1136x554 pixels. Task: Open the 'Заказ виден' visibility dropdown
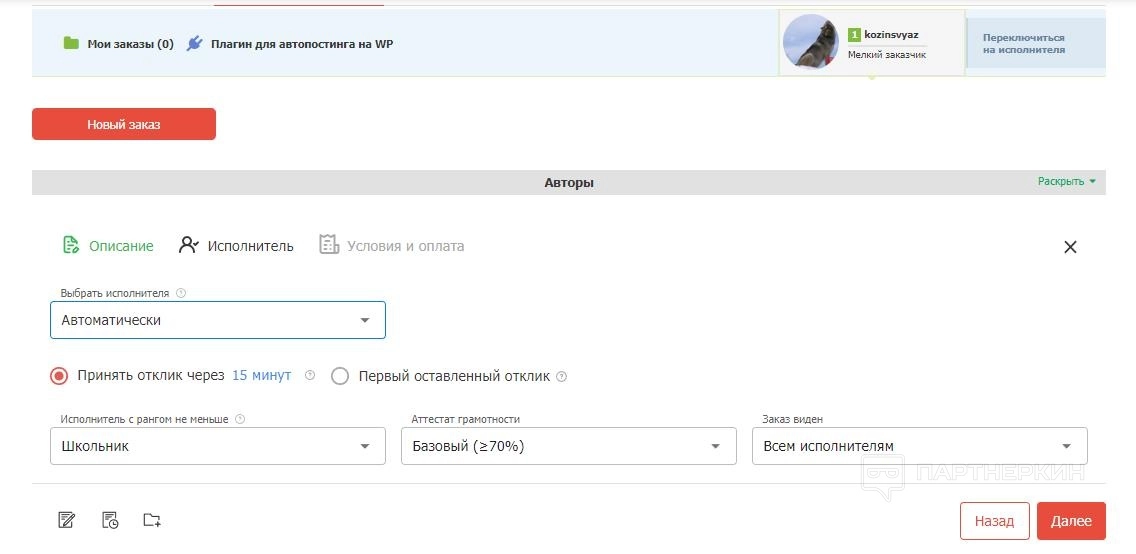pyautogui.click(x=919, y=446)
